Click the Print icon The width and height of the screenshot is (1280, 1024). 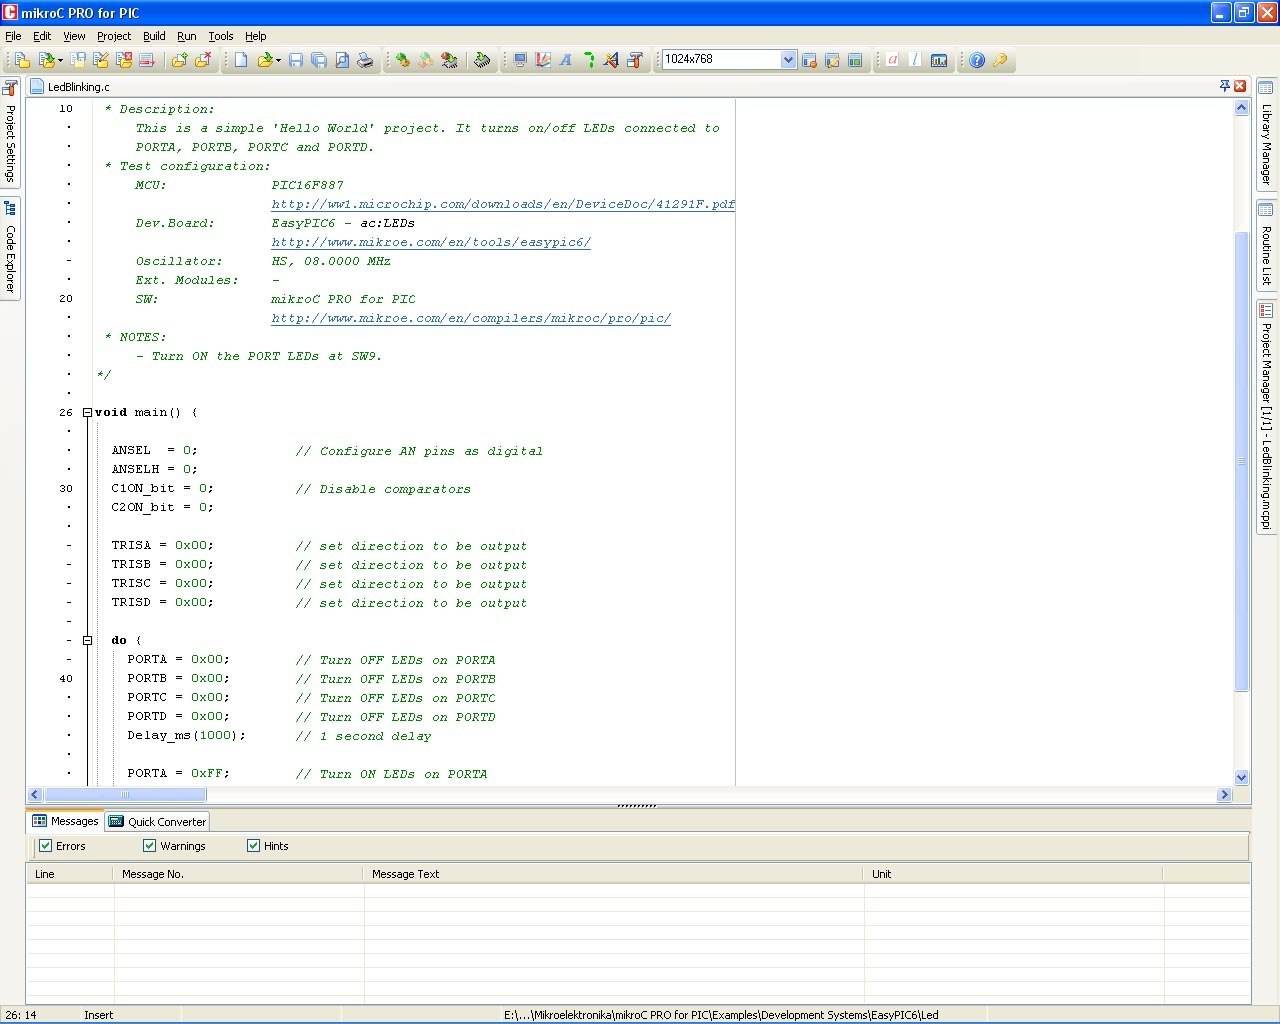coord(365,60)
